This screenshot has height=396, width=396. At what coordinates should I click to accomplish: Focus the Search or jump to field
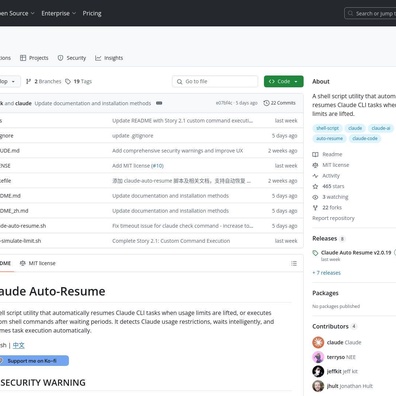click(370, 13)
